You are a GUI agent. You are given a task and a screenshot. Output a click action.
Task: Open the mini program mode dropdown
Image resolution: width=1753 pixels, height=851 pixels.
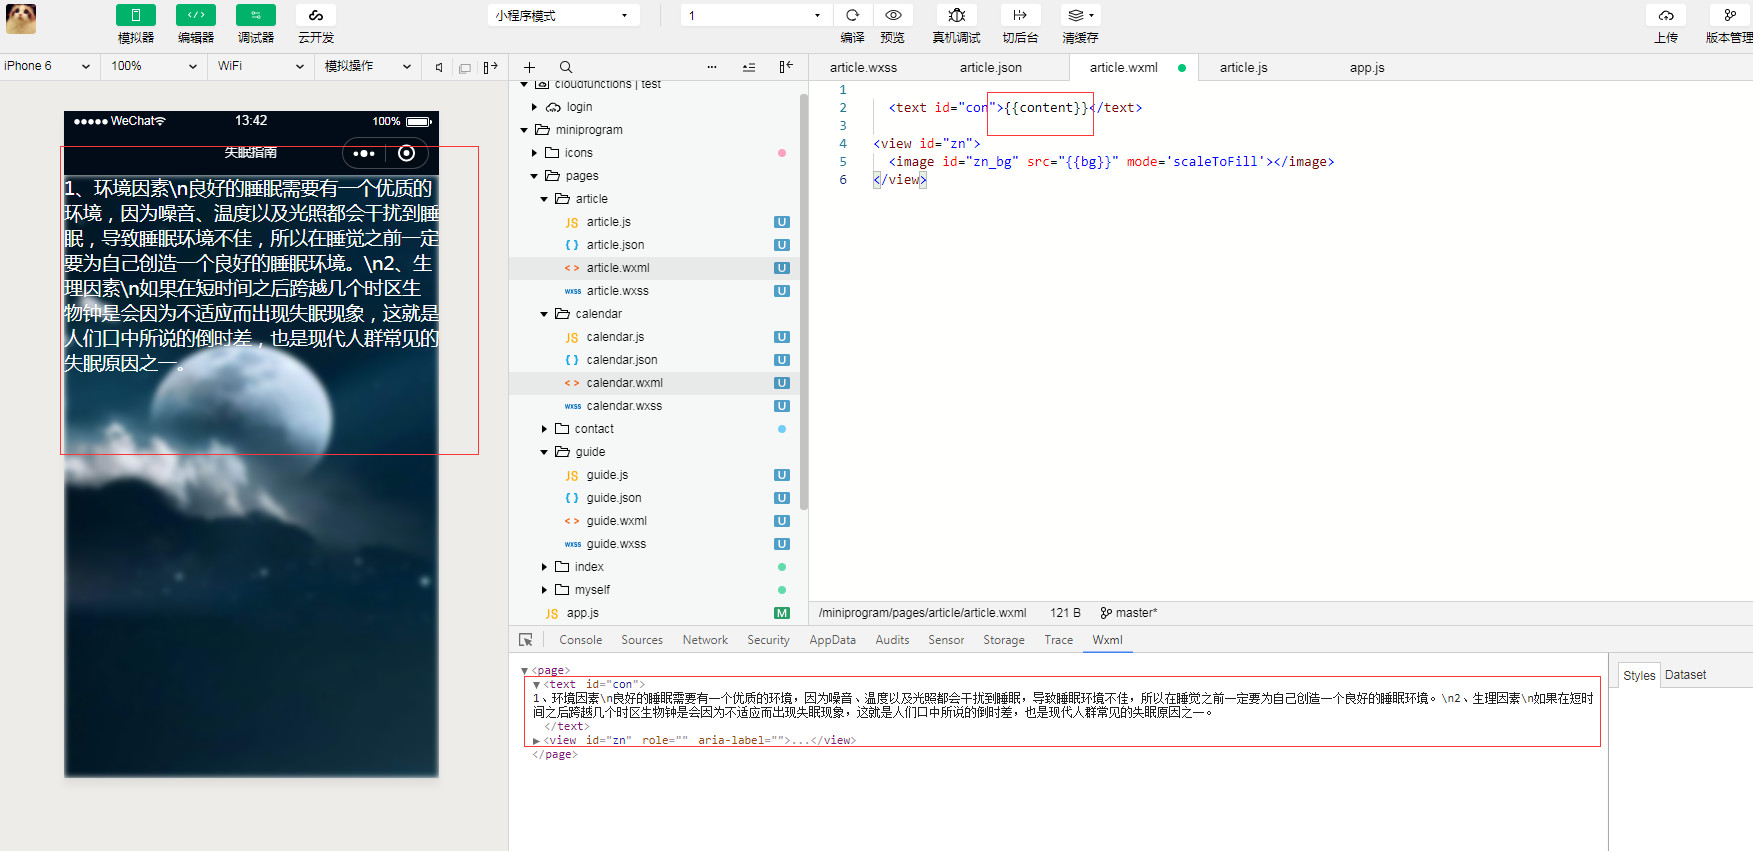coord(564,15)
